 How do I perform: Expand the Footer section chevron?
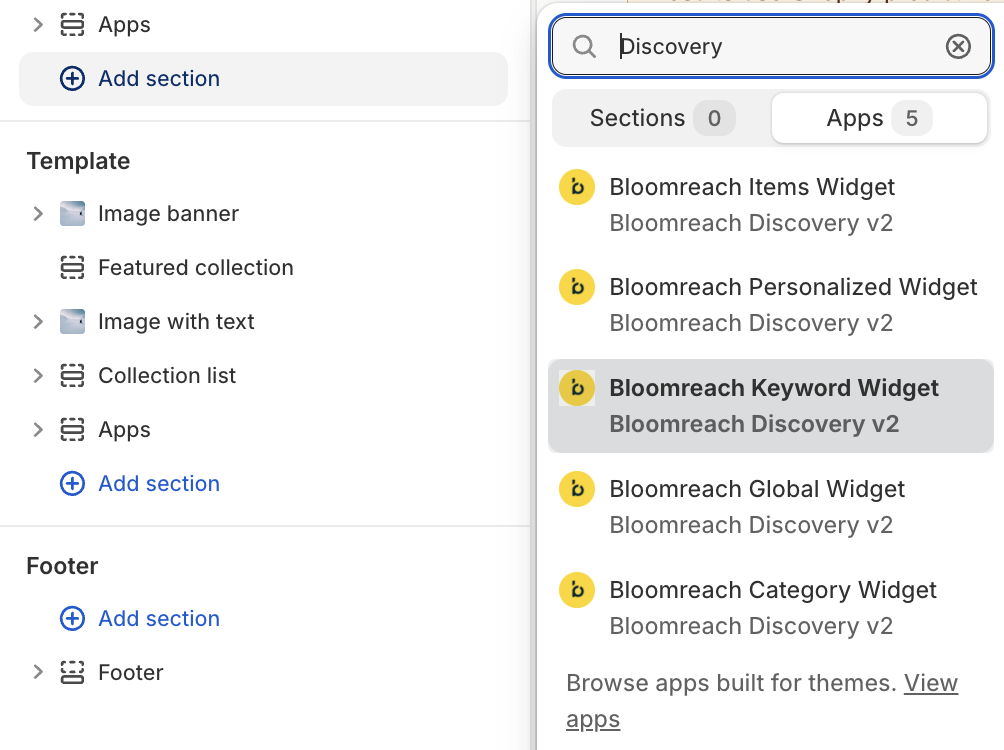(x=38, y=673)
